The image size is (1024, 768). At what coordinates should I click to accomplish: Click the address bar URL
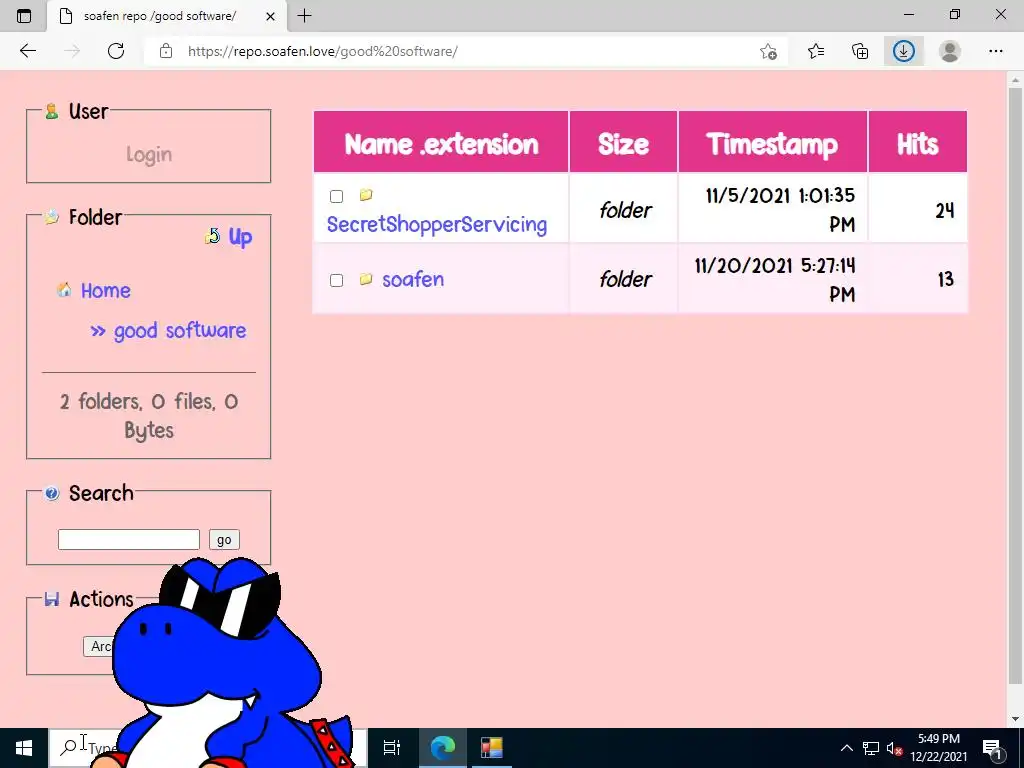point(323,51)
